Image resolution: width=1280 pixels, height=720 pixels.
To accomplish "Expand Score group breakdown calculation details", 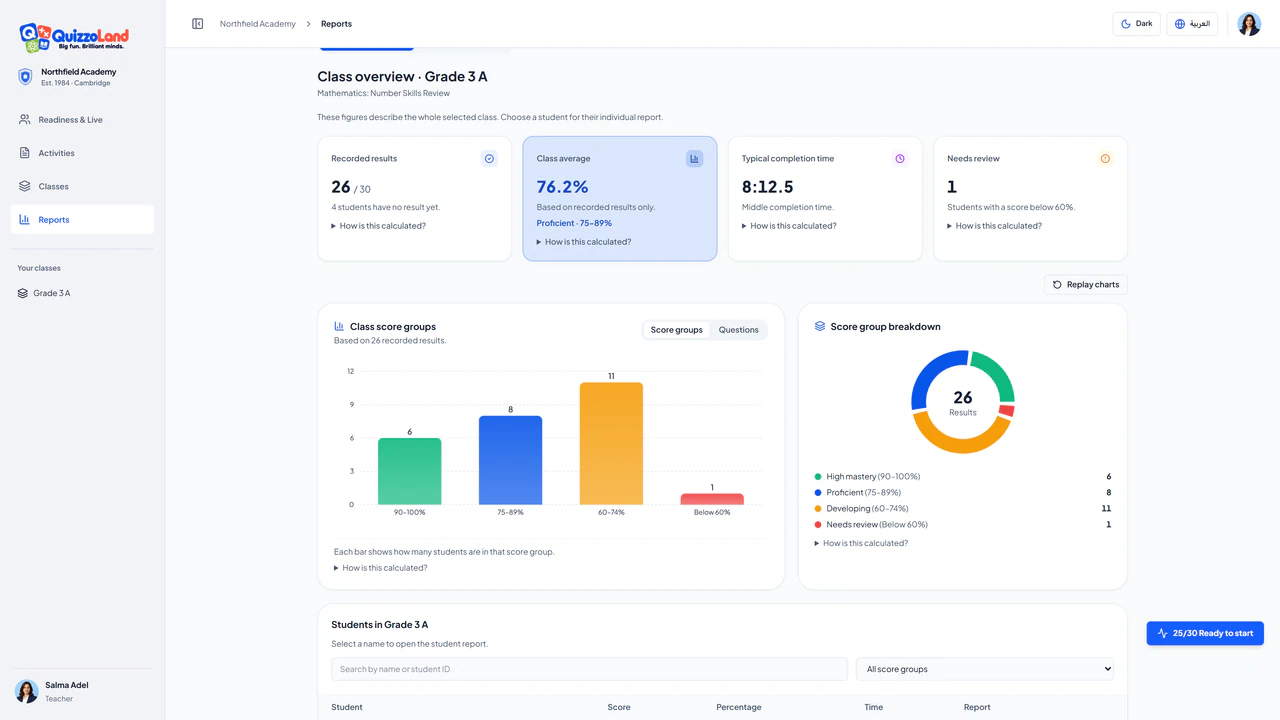I will (862, 543).
